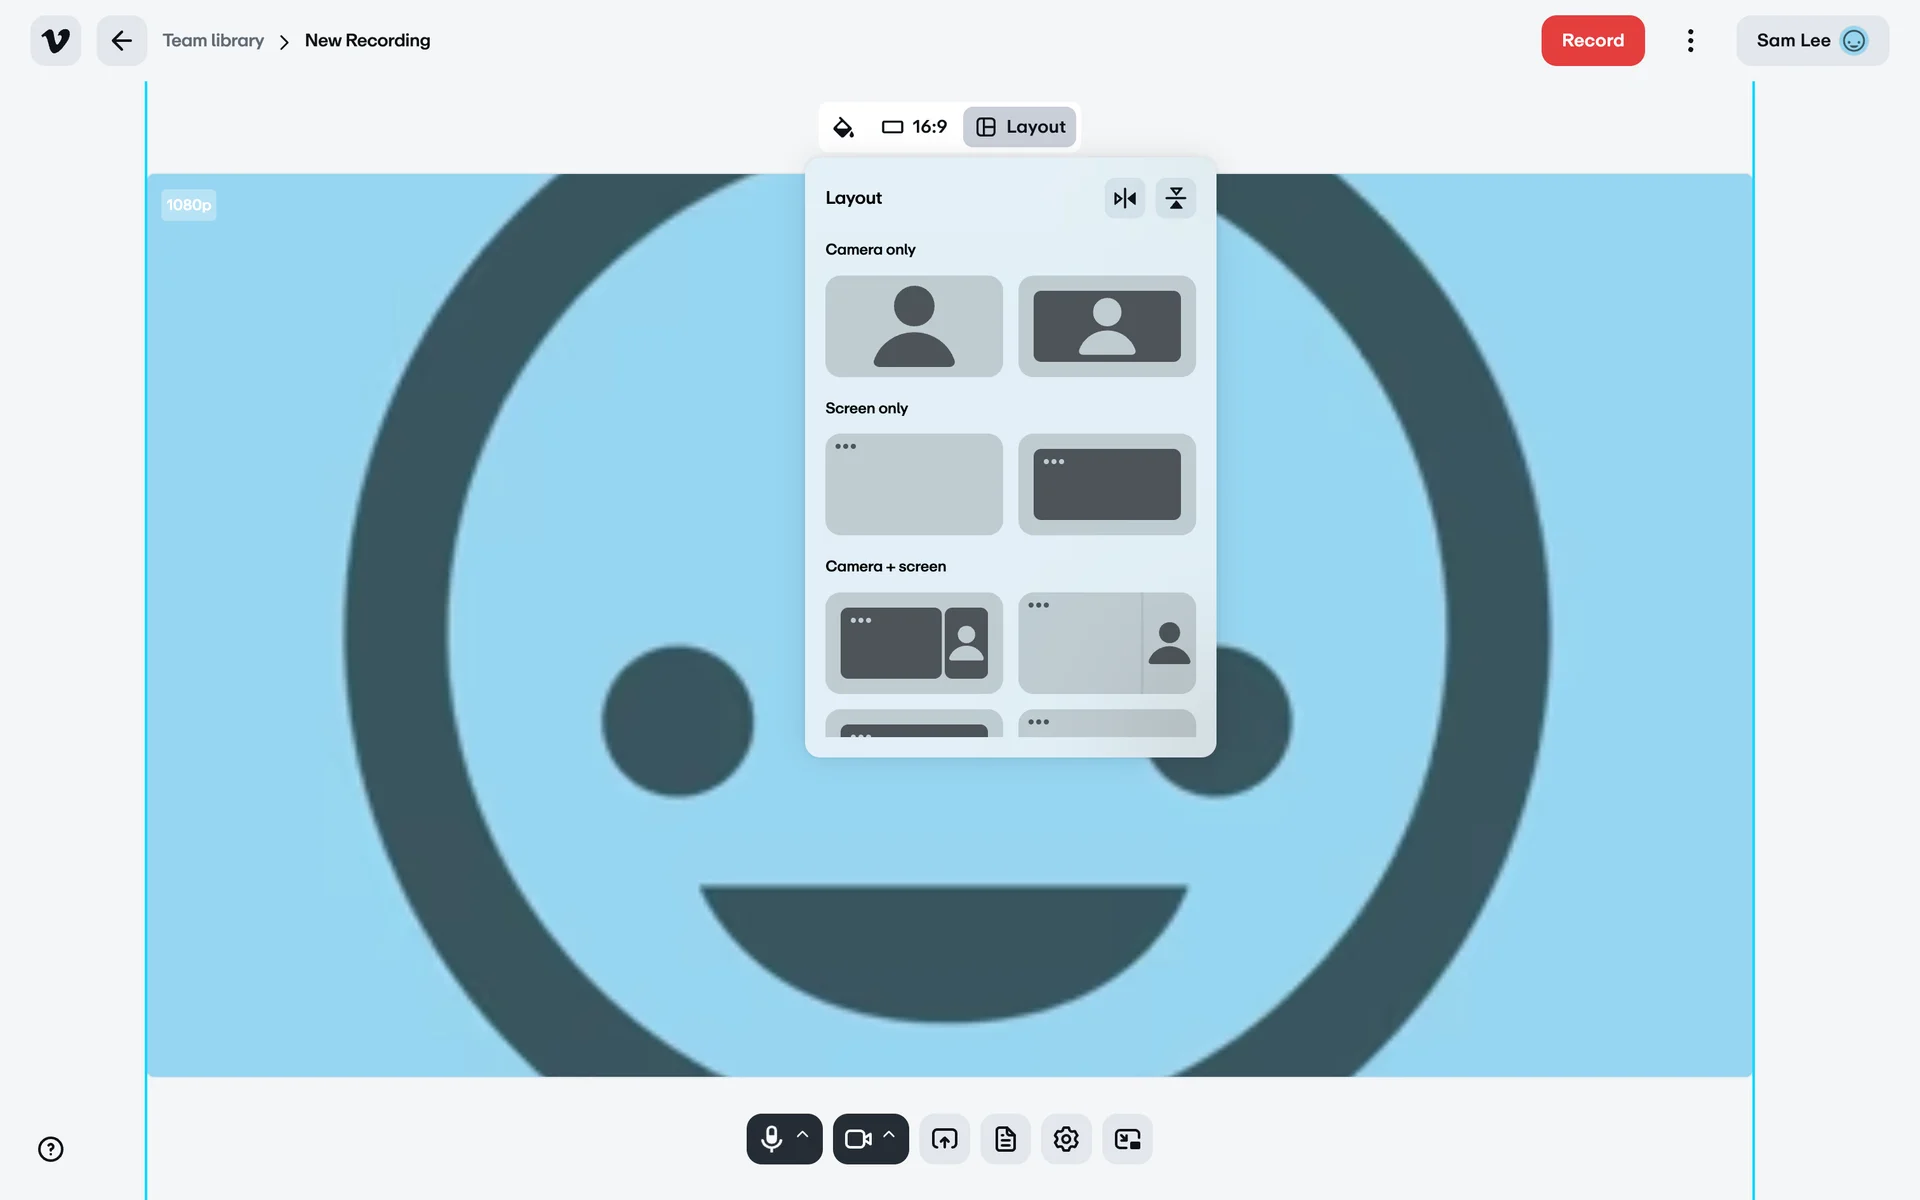1920x1200 pixels.
Task: Turn off the camera
Action: 857,1139
